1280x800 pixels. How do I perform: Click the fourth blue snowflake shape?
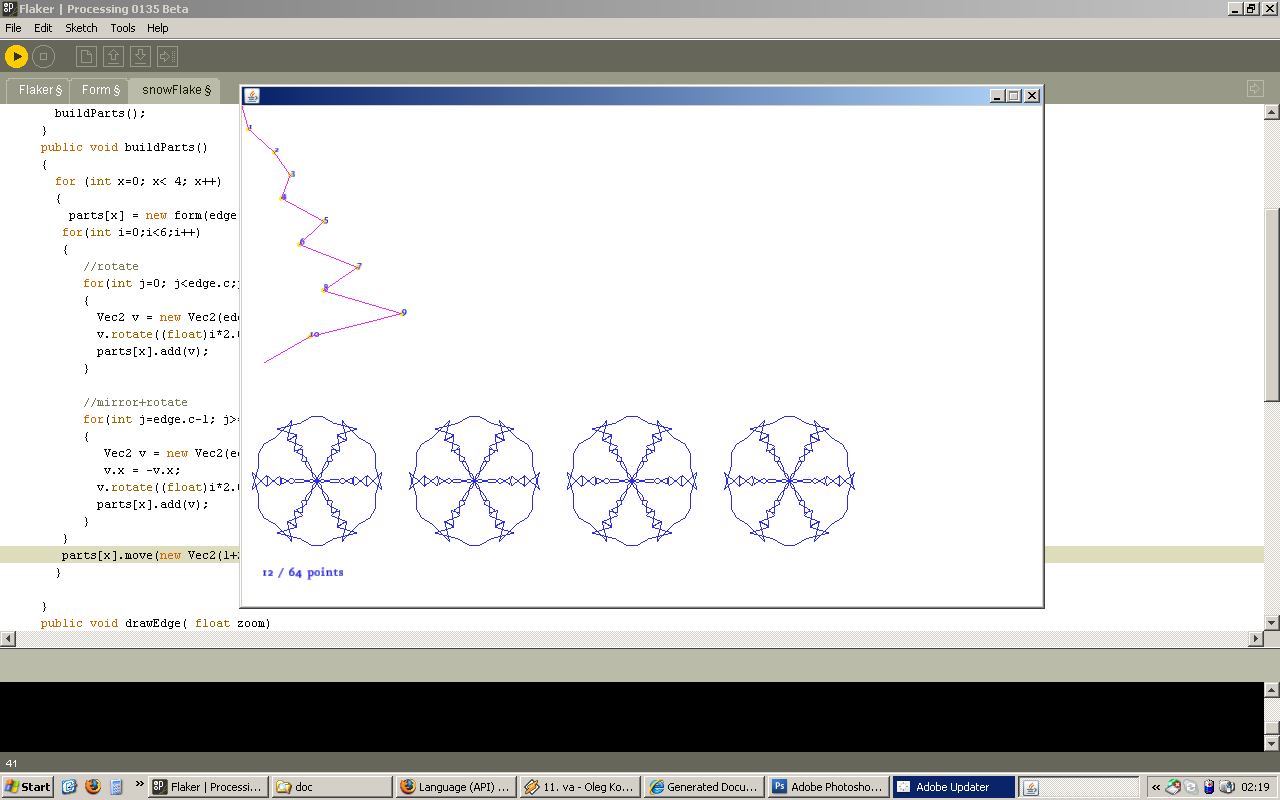(789, 481)
